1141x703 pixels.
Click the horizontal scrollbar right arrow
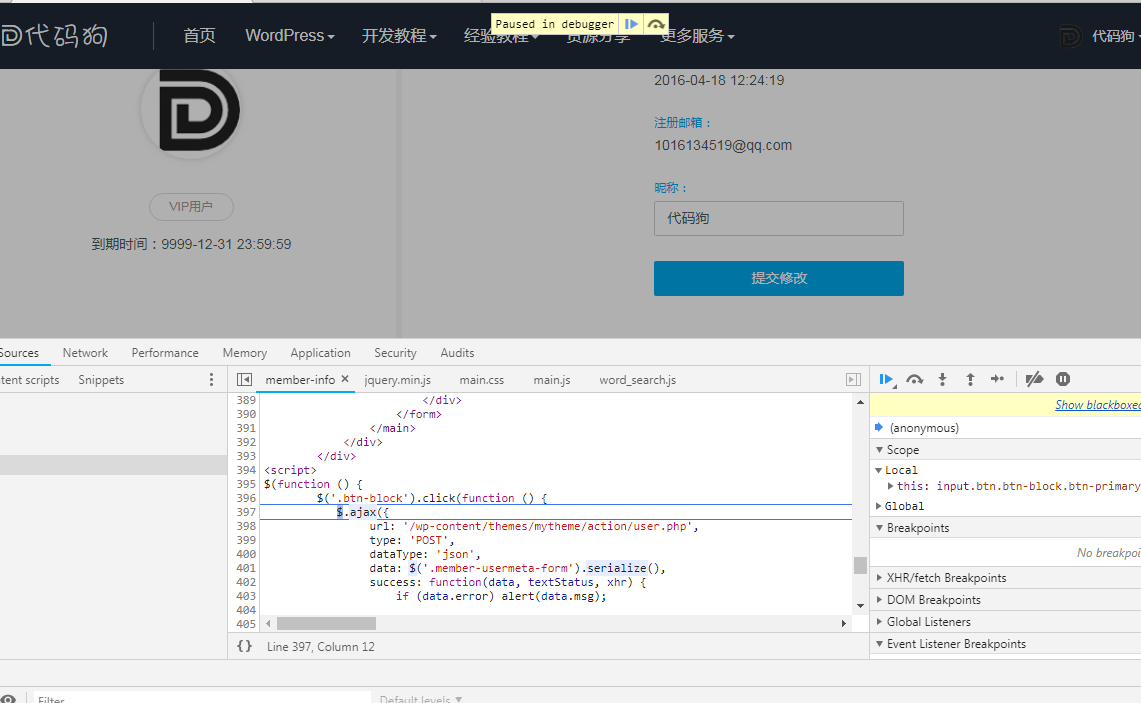coord(843,624)
